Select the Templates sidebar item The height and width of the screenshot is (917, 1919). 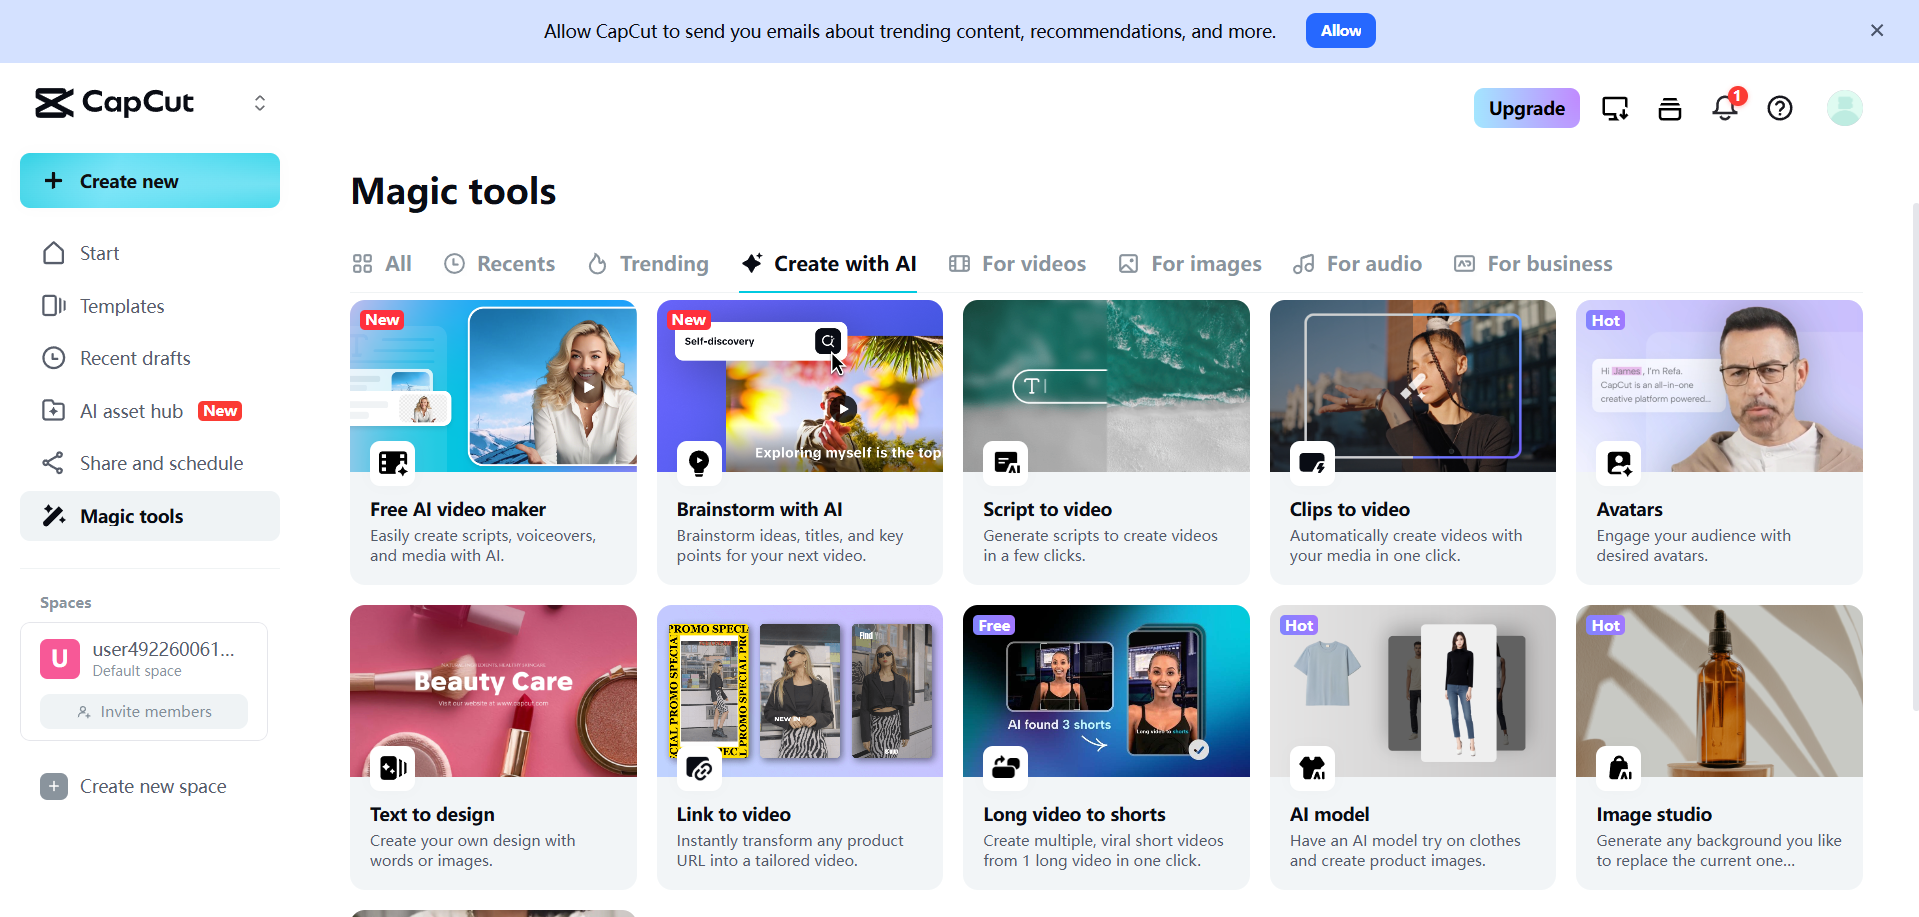(x=122, y=306)
